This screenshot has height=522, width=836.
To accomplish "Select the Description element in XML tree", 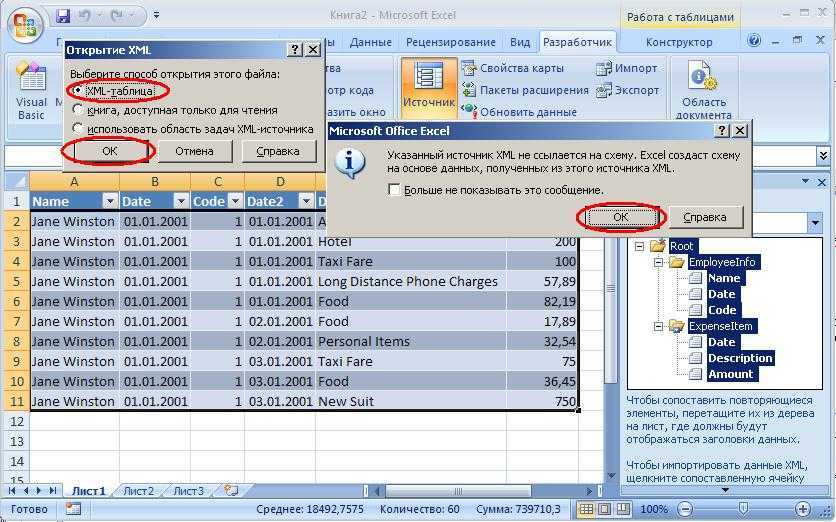I will tap(740, 358).
